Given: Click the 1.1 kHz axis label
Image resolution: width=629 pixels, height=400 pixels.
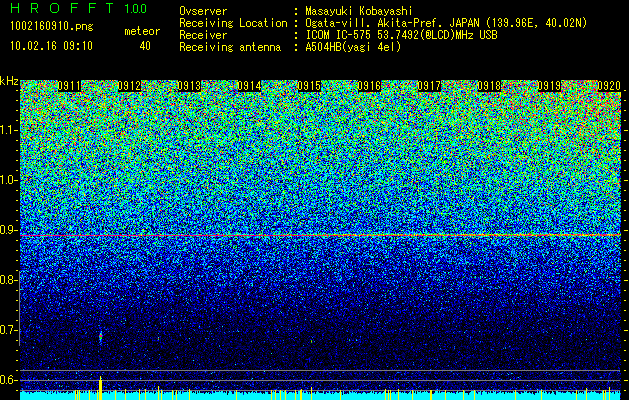Looking at the screenshot, I should coord(7,130).
